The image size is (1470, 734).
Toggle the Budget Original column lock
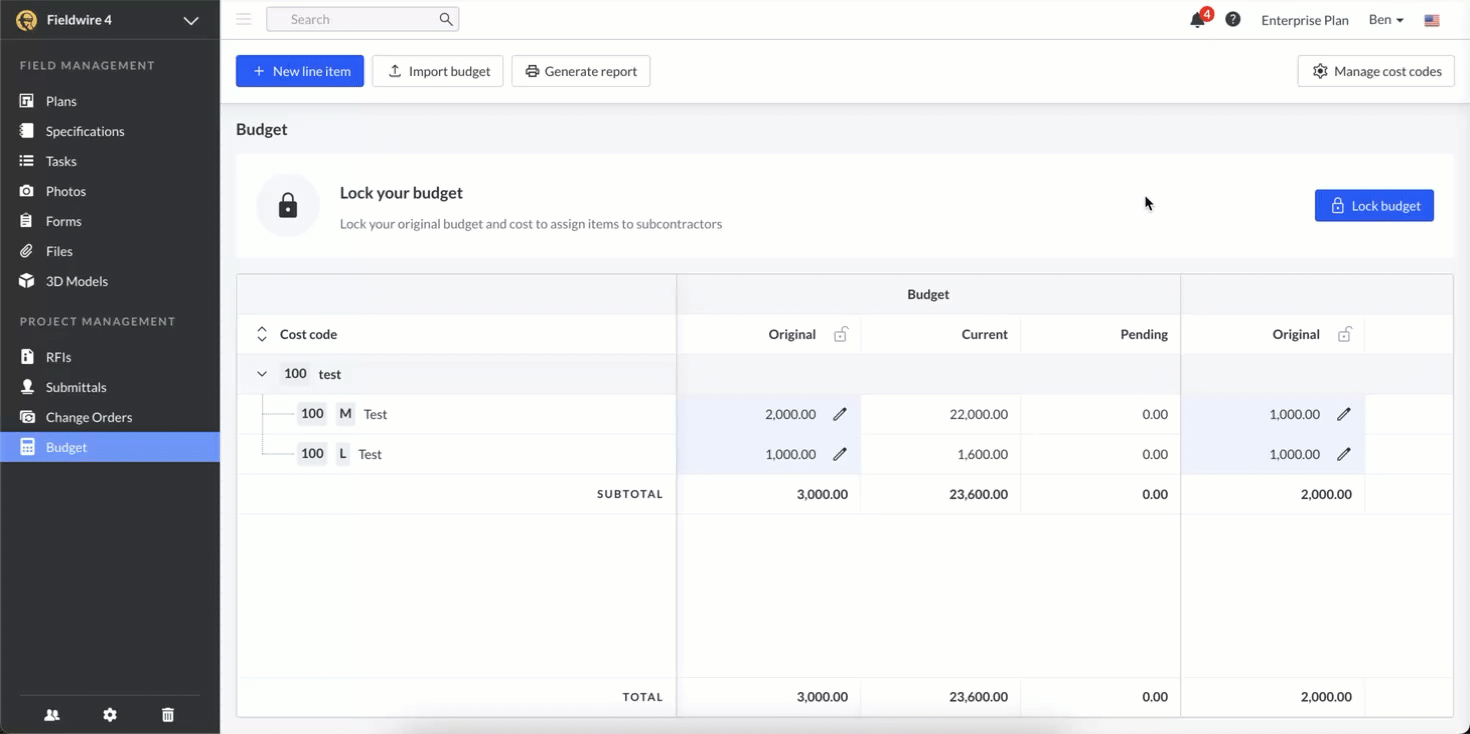coord(841,334)
